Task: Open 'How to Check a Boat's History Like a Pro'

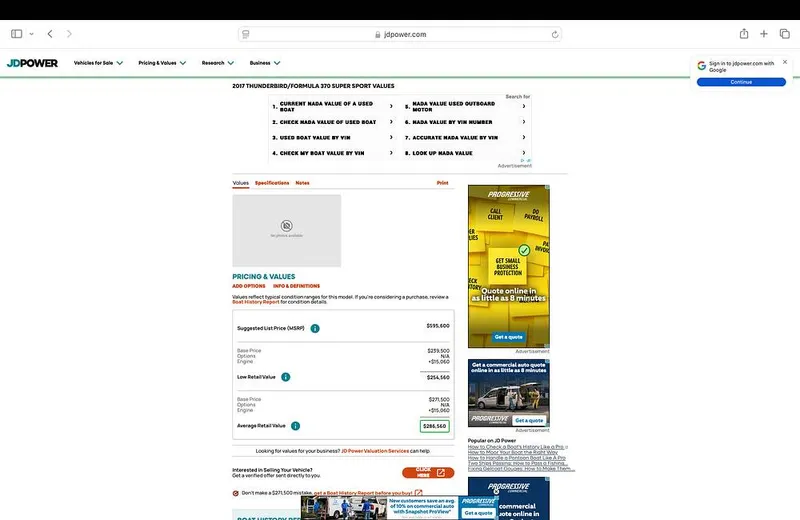Action: 516,447
